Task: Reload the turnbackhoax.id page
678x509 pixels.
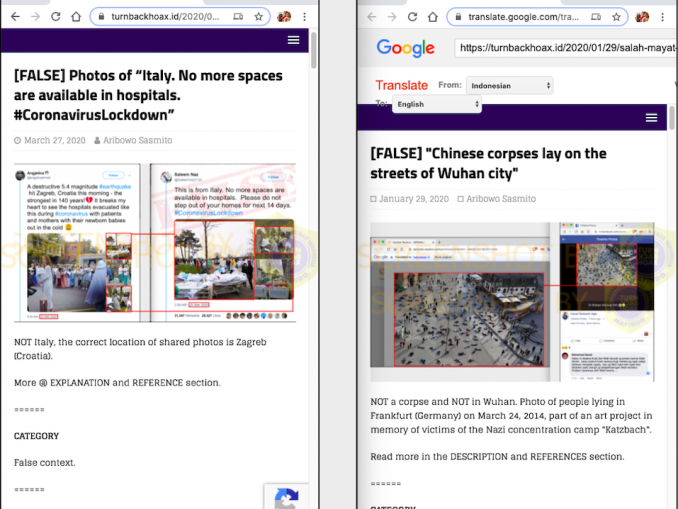Action: pyautogui.click(x=56, y=17)
